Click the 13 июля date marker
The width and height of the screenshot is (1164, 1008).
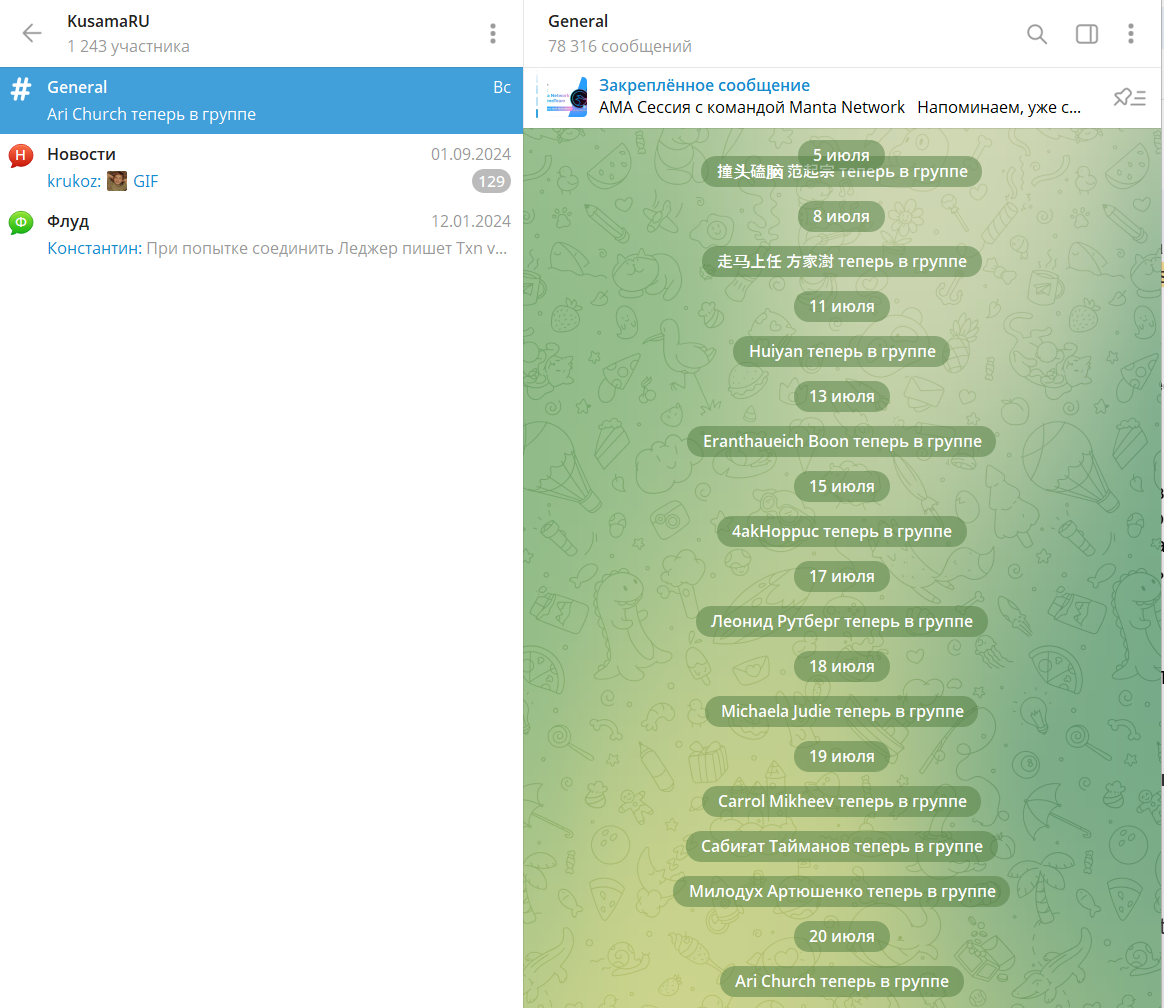(841, 396)
